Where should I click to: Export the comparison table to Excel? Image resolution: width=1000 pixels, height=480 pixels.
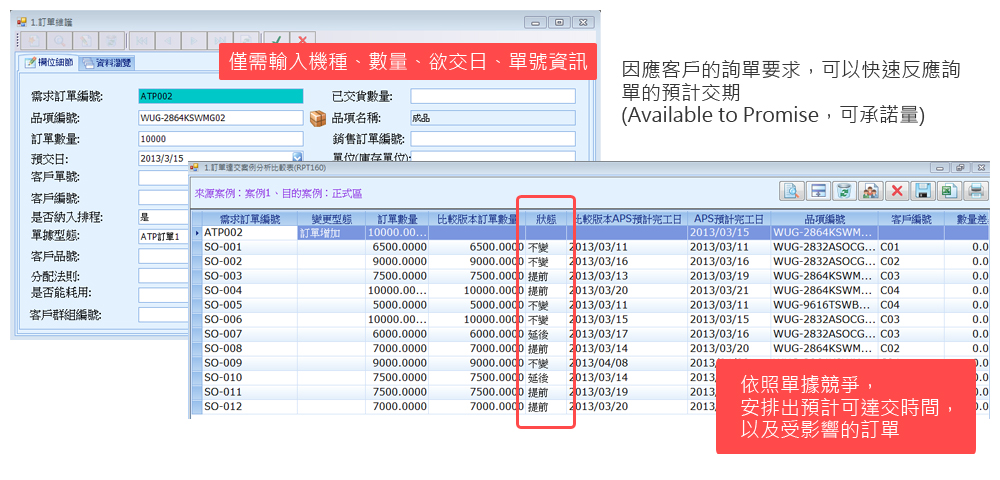pyautogui.click(x=948, y=191)
